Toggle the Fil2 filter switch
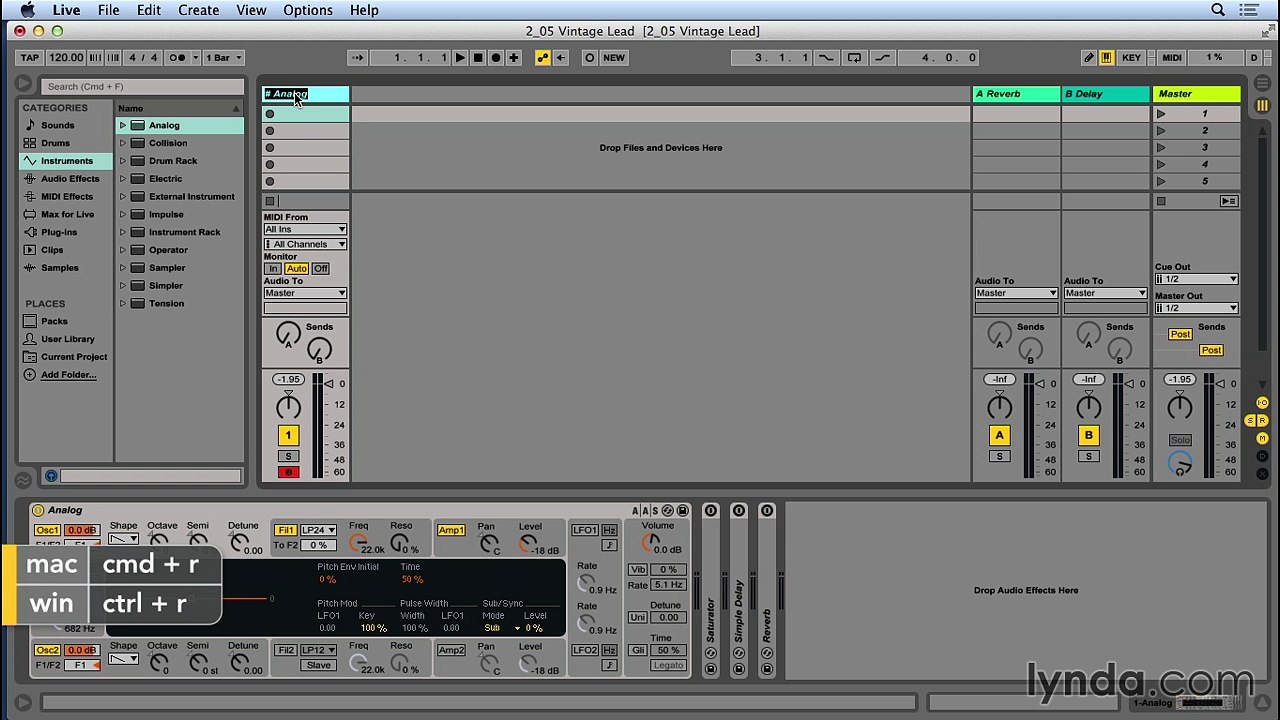The height and width of the screenshot is (720, 1280). tap(285, 650)
